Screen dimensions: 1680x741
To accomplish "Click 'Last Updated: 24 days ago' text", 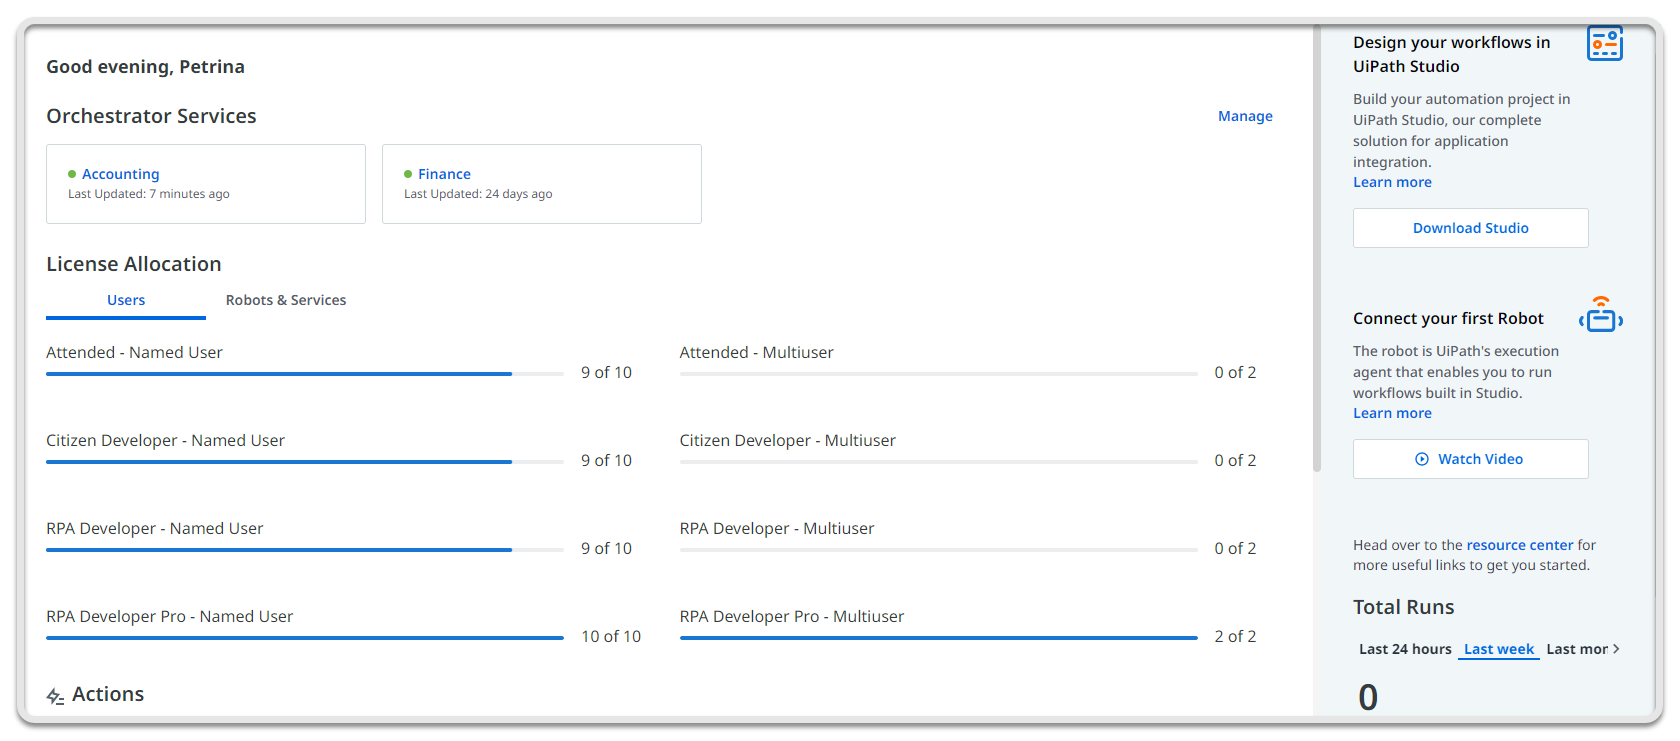I will pos(478,194).
